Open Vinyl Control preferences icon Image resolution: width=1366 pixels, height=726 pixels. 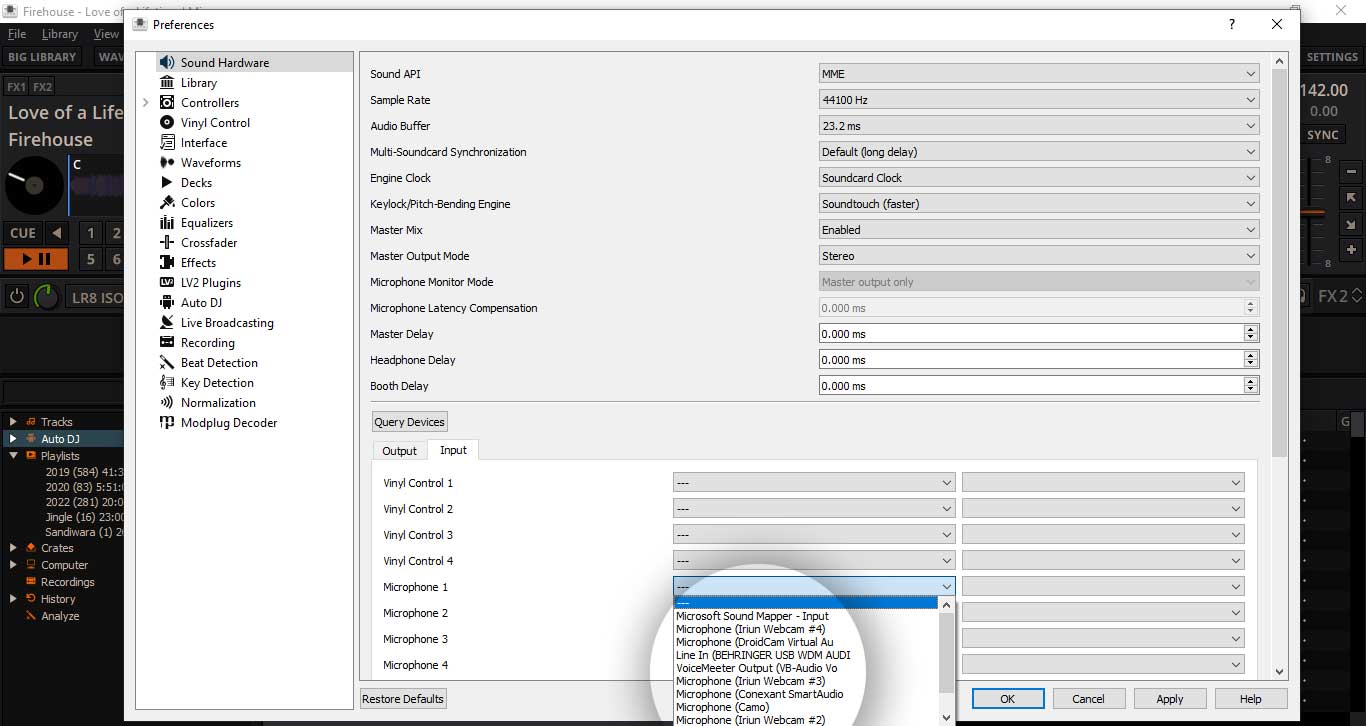click(x=167, y=123)
